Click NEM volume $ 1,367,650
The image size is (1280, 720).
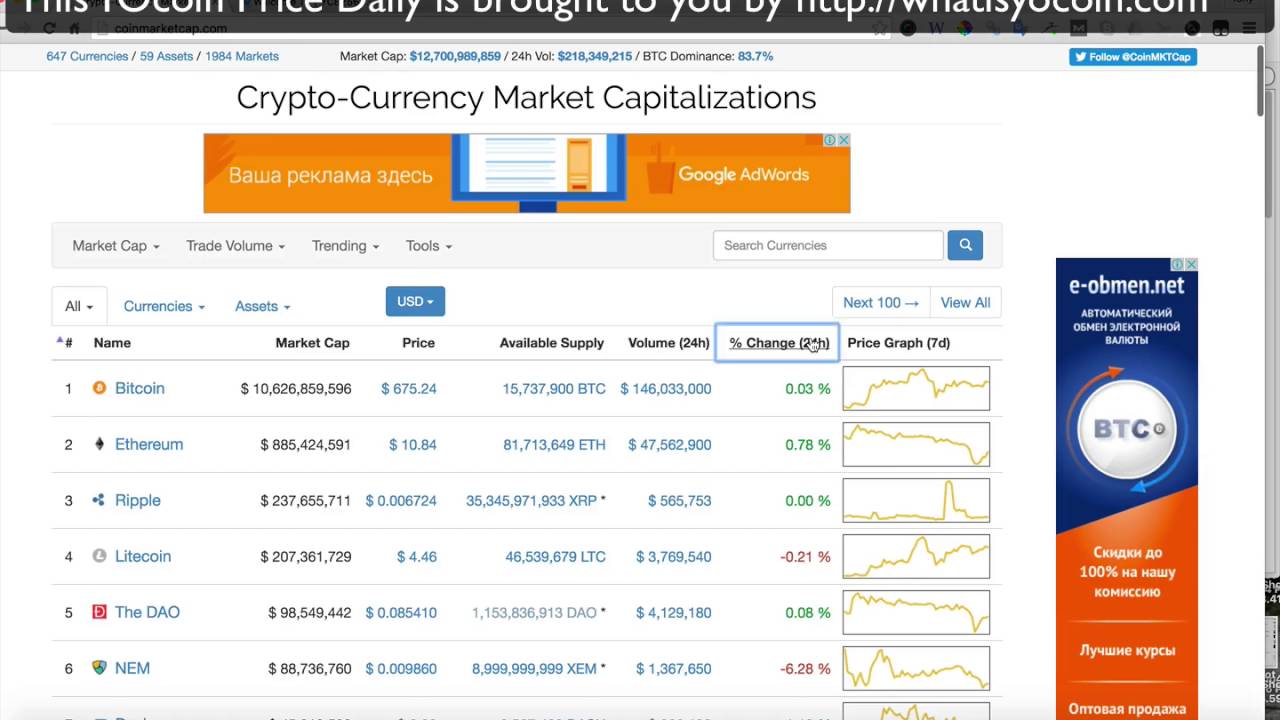click(x=674, y=669)
